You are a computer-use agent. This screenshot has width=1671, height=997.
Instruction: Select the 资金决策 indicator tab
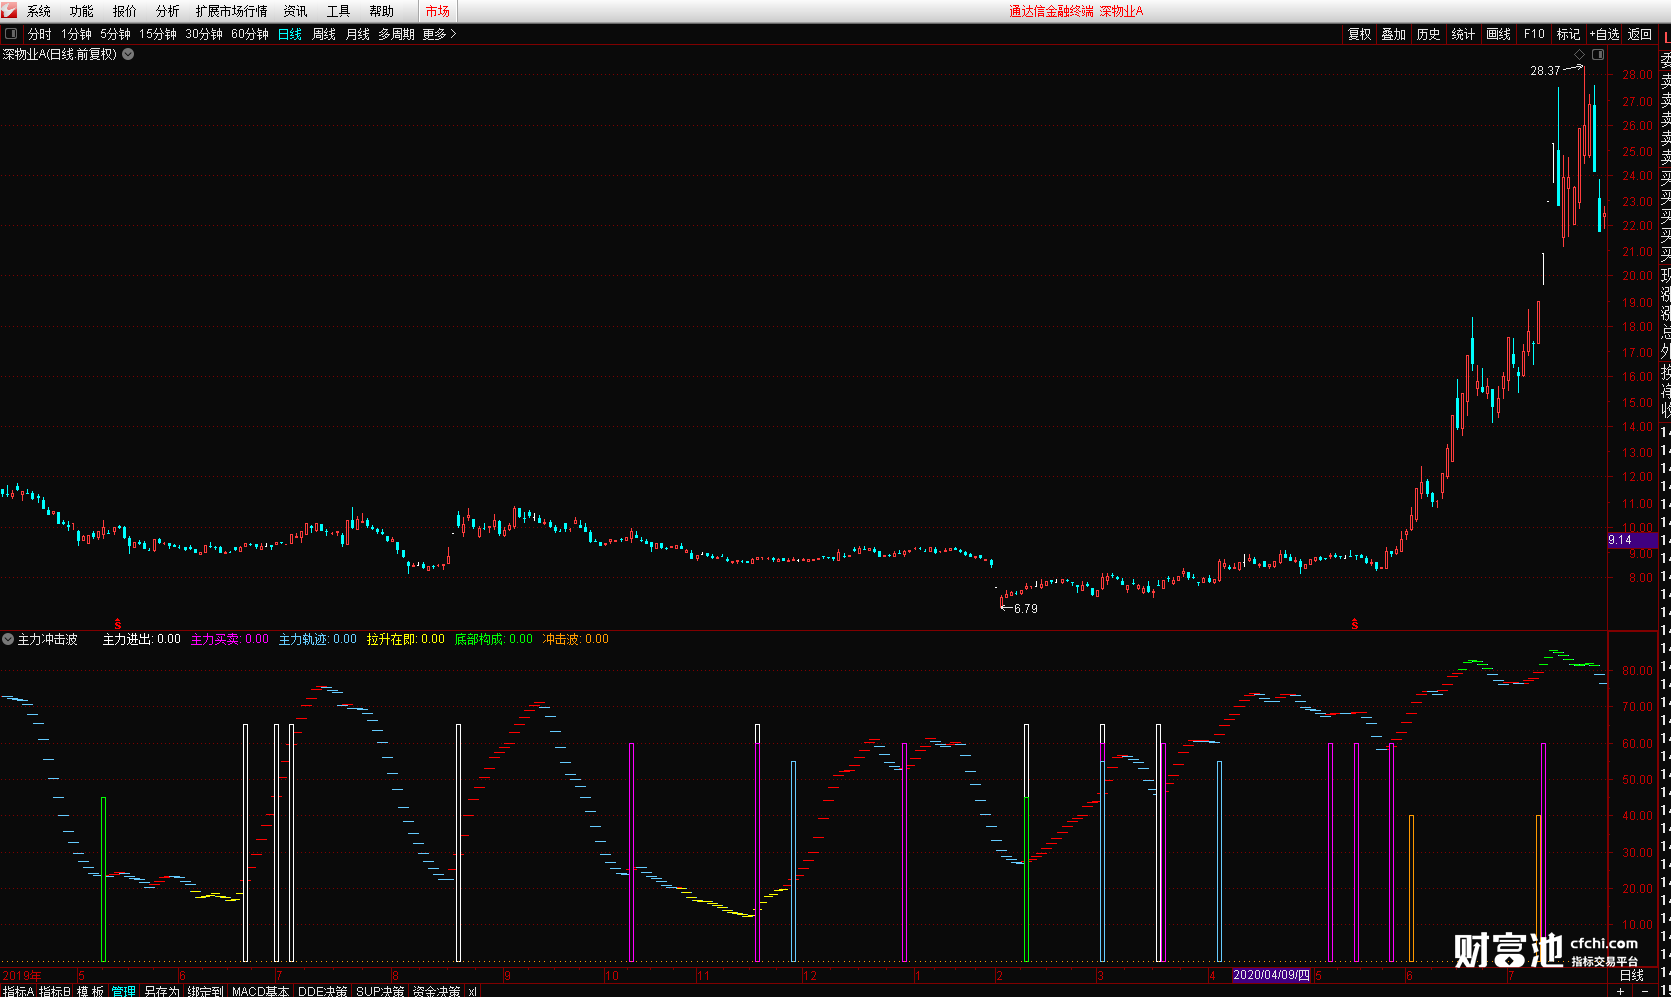click(x=437, y=991)
